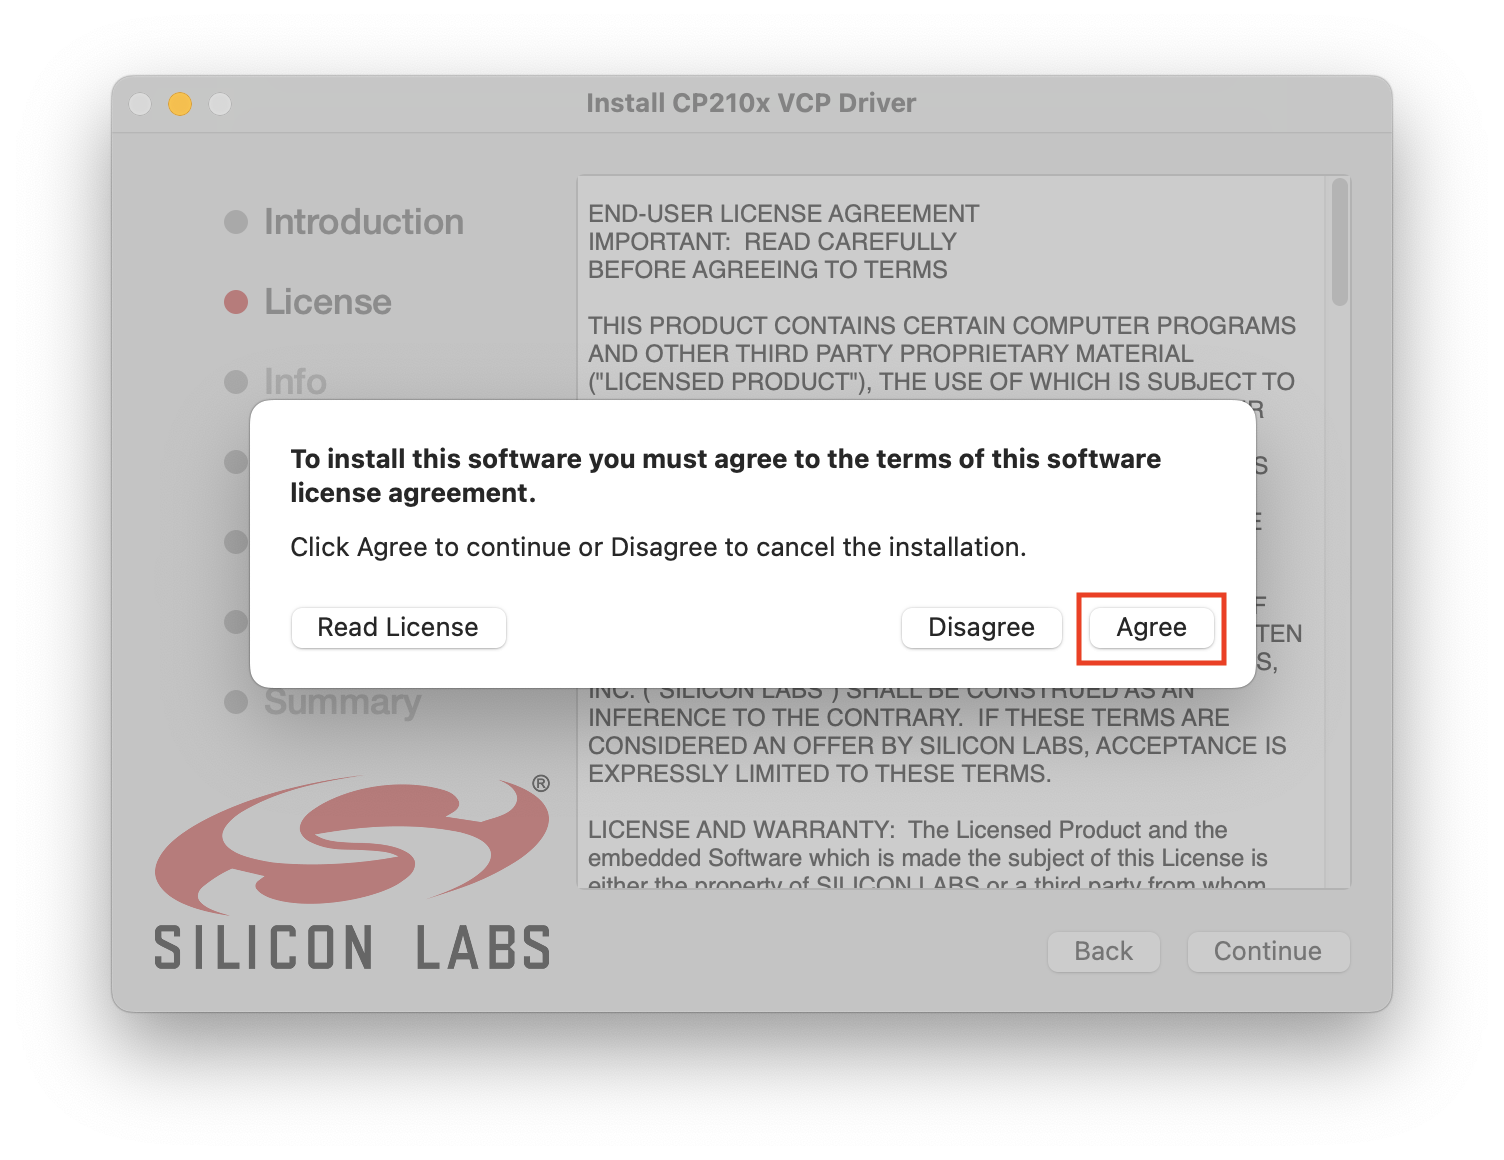Click the Continue button
This screenshot has height=1160, width=1504.
[x=1268, y=951]
